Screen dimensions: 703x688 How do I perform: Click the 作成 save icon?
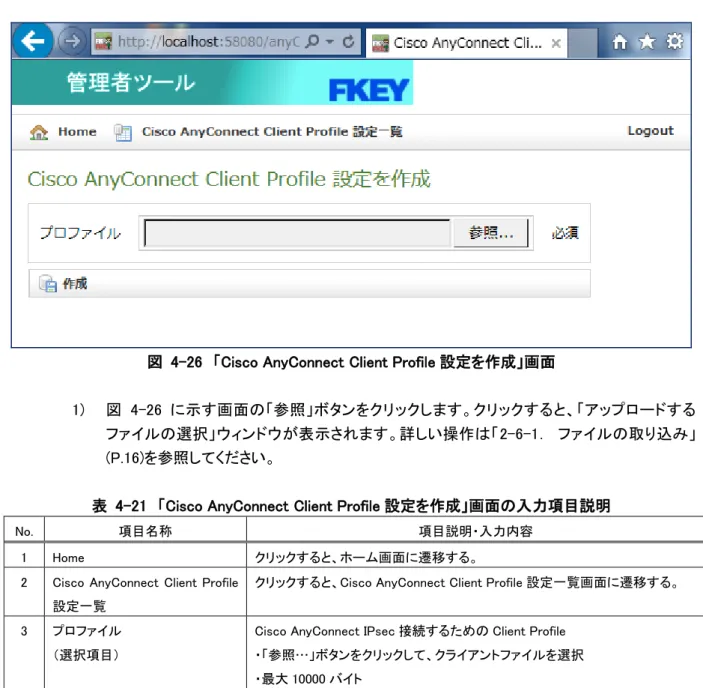[x=48, y=284]
